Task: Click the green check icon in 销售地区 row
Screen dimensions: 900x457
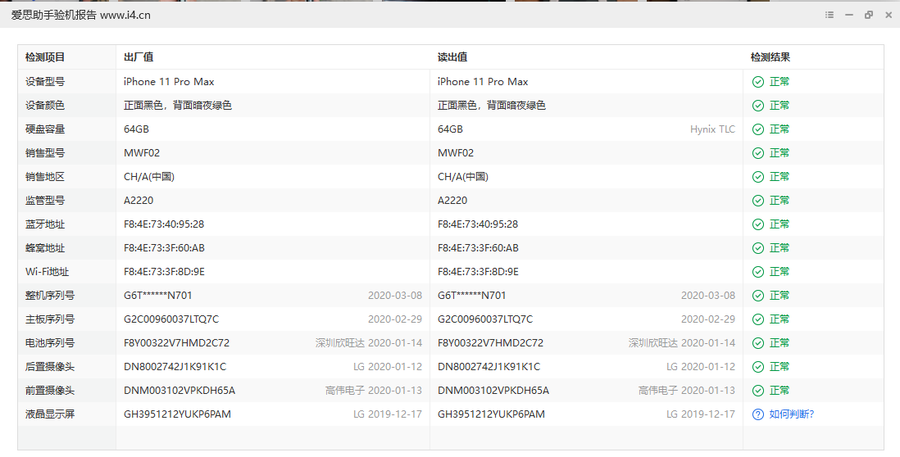Action: click(758, 177)
